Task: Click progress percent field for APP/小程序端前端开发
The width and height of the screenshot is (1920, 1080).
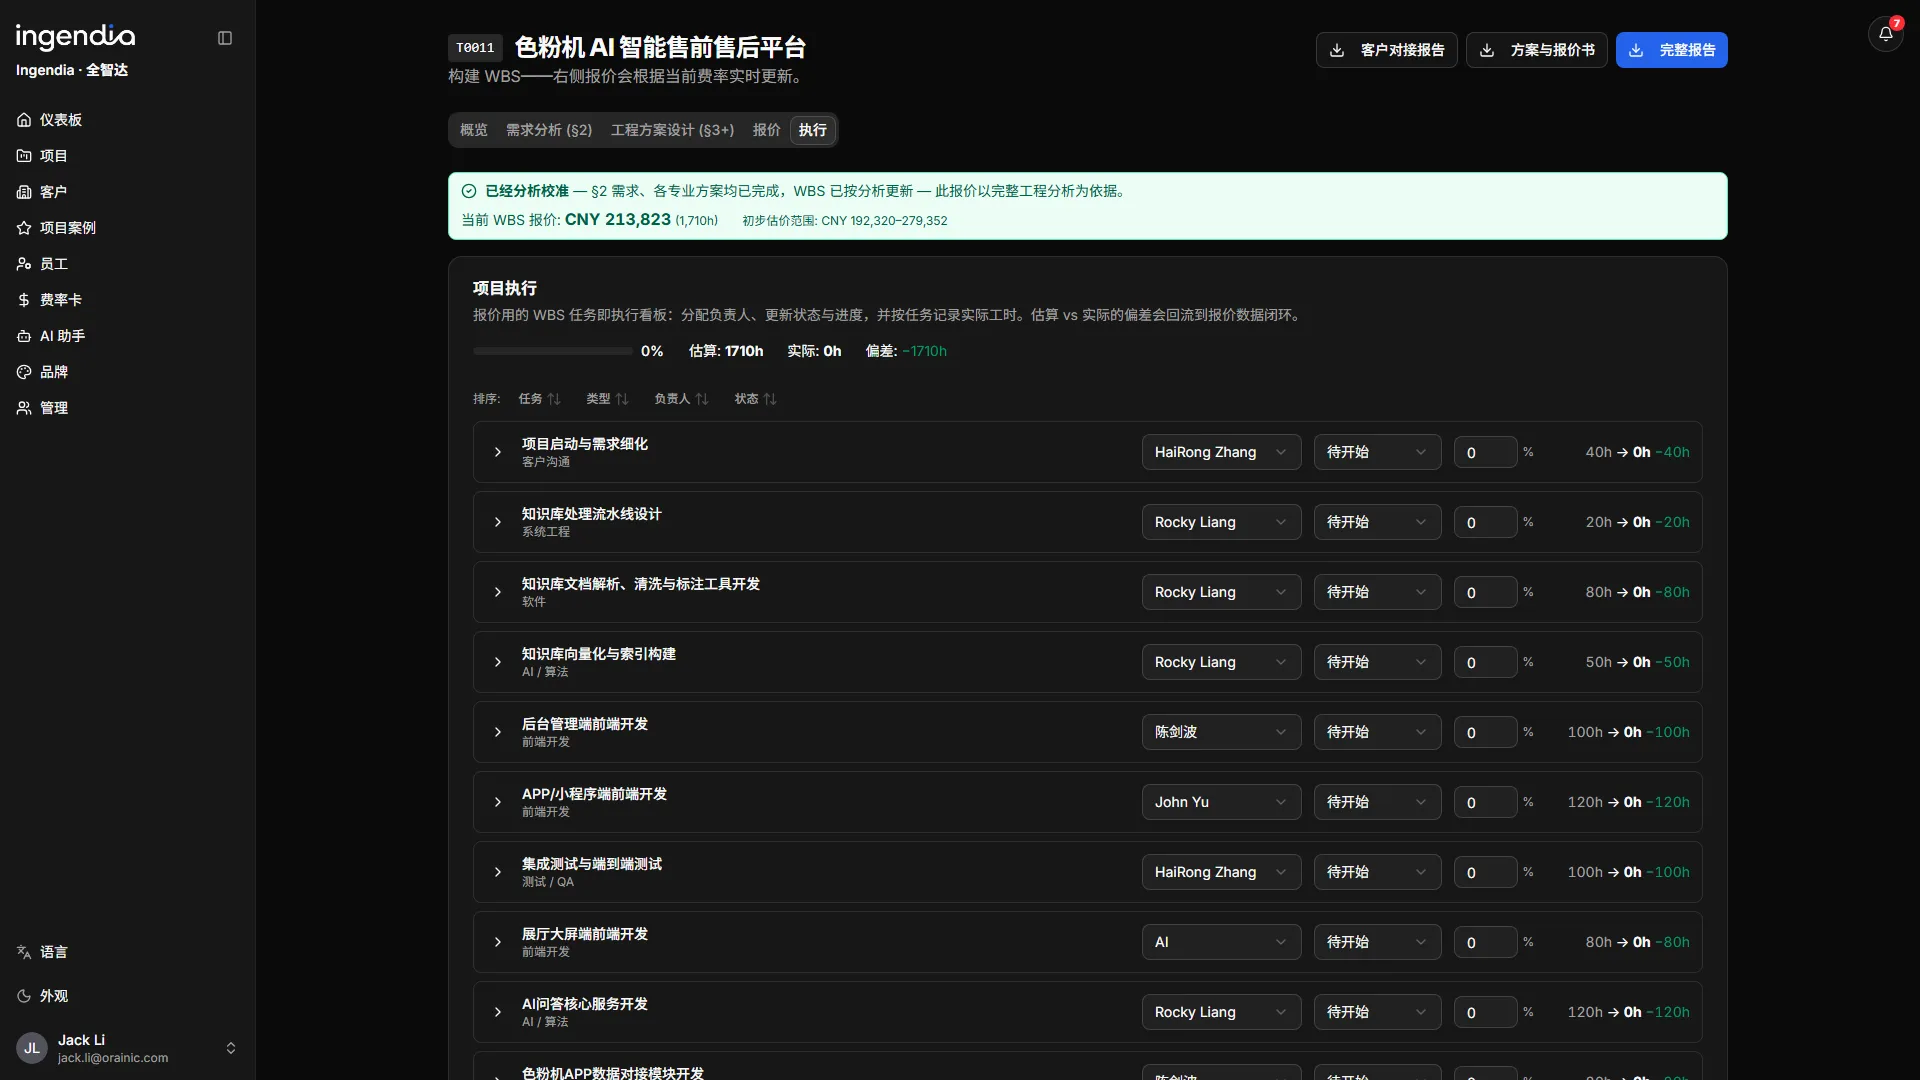Action: click(1485, 802)
